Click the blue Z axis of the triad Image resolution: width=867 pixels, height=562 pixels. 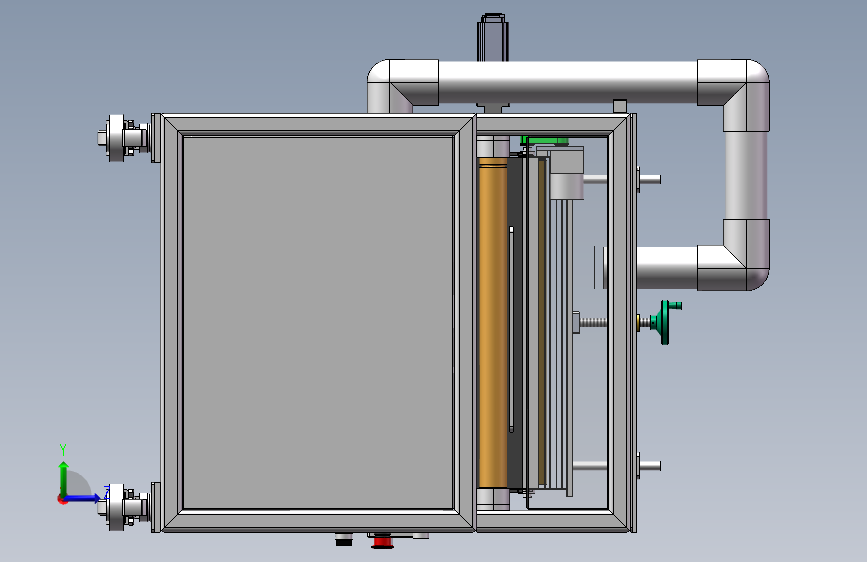tap(83, 498)
